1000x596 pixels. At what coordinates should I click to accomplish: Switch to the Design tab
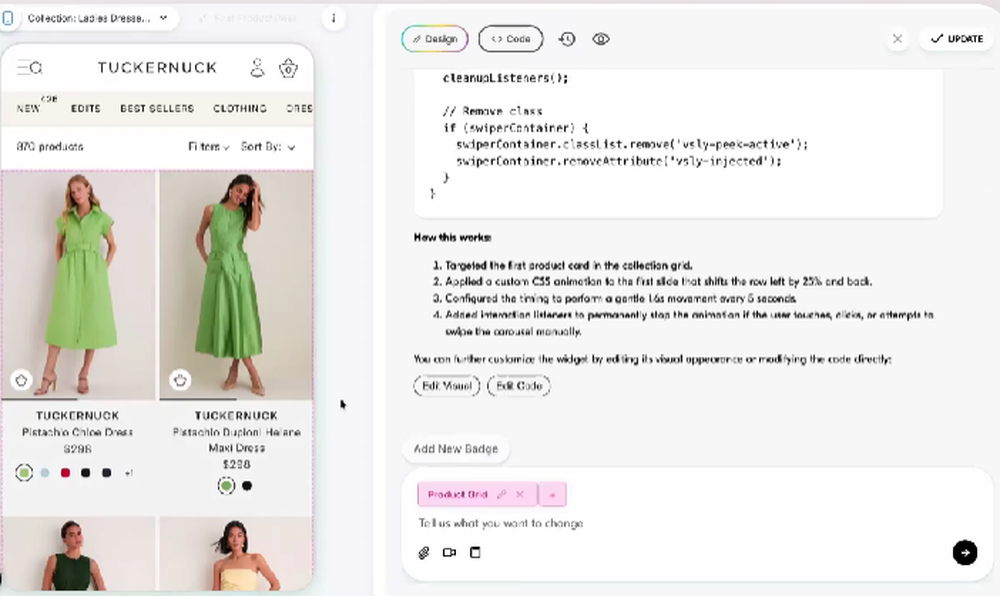434,39
